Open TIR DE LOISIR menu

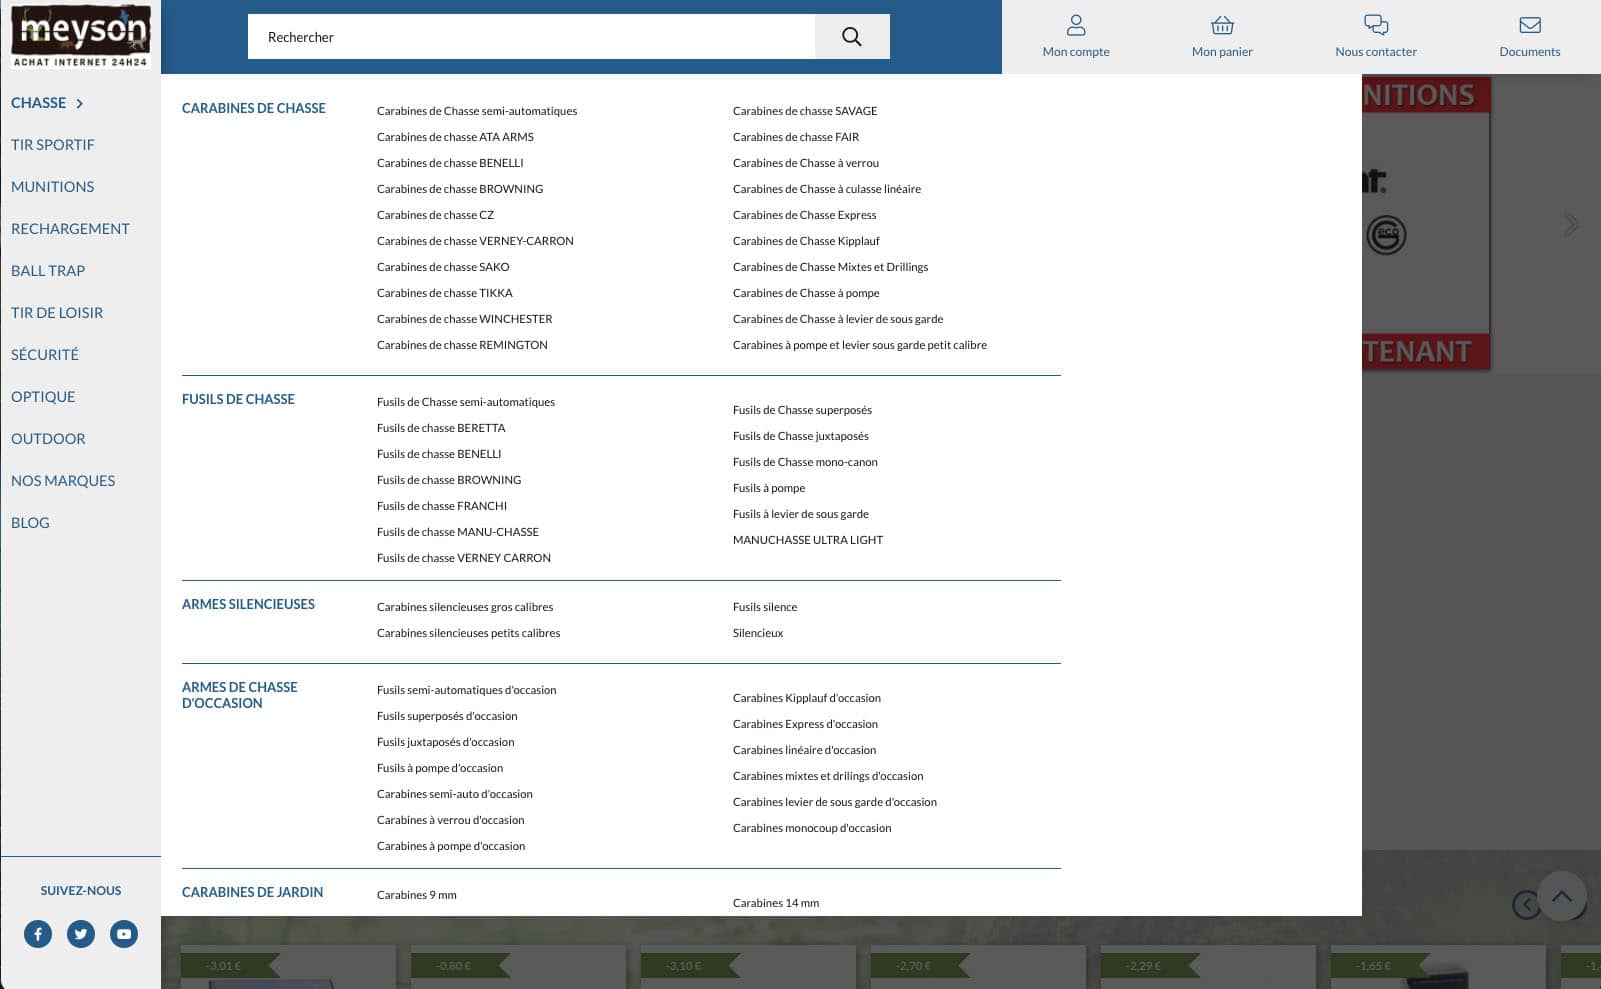click(x=57, y=313)
